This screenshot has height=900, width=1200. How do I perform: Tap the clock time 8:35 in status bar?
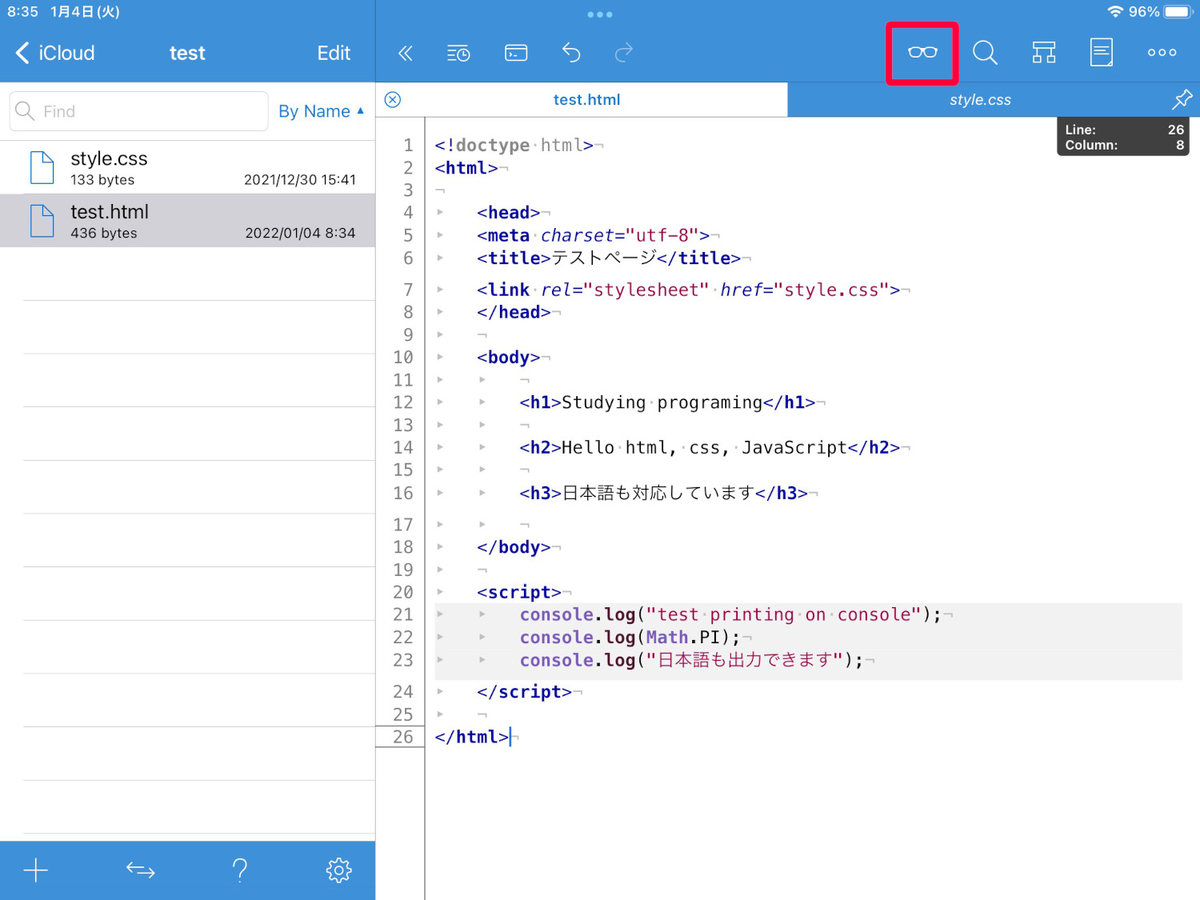(22, 12)
